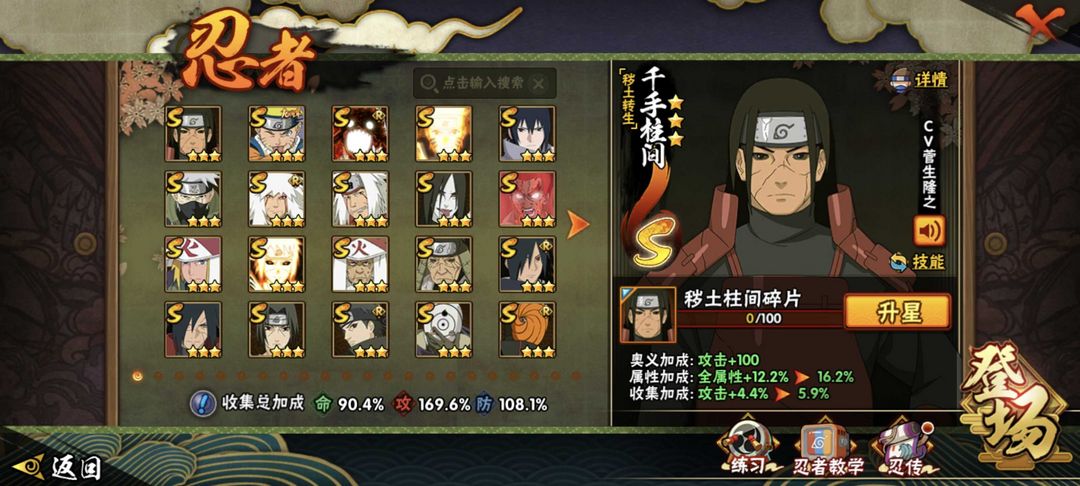Play the voice sample speaker icon
This screenshot has height=486, width=1080.
tap(929, 231)
